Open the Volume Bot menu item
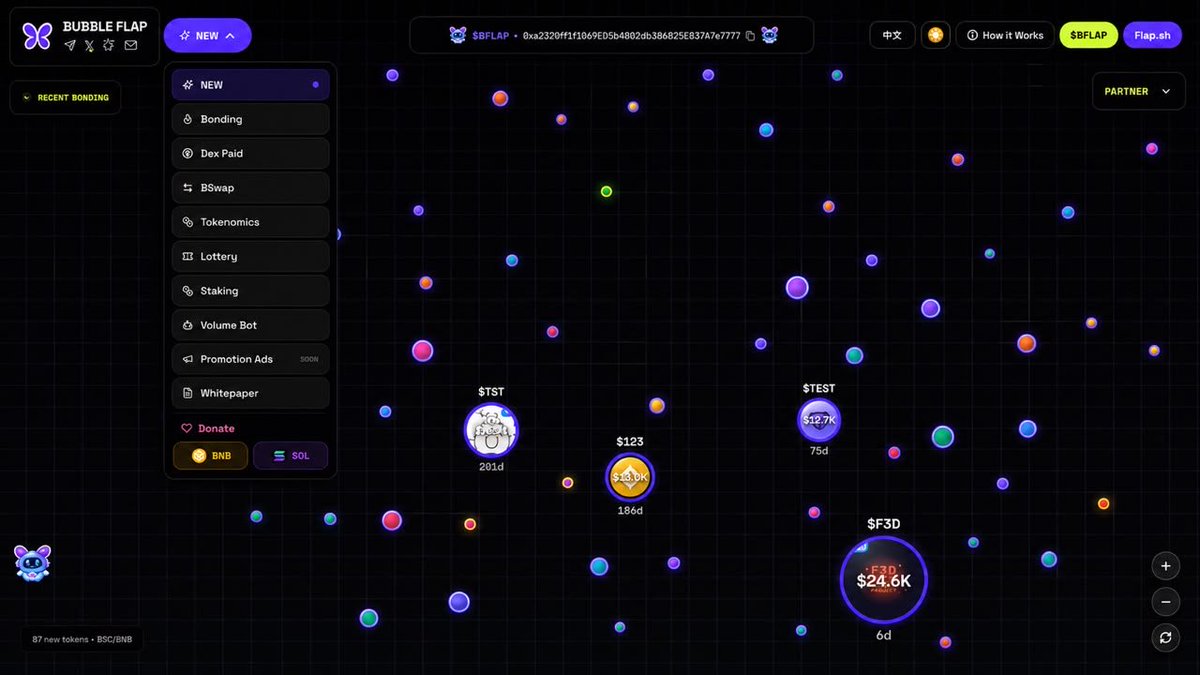The width and height of the screenshot is (1200, 675). pos(250,325)
